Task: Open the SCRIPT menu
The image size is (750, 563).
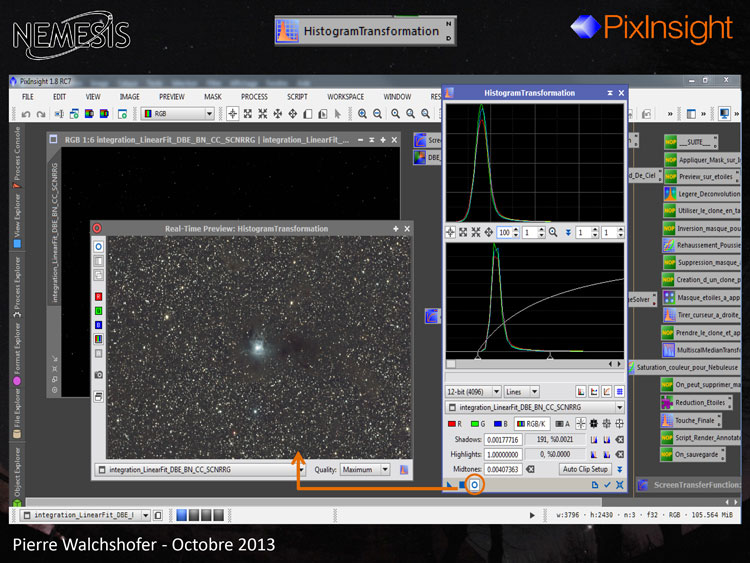Action: (x=297, y=97)
